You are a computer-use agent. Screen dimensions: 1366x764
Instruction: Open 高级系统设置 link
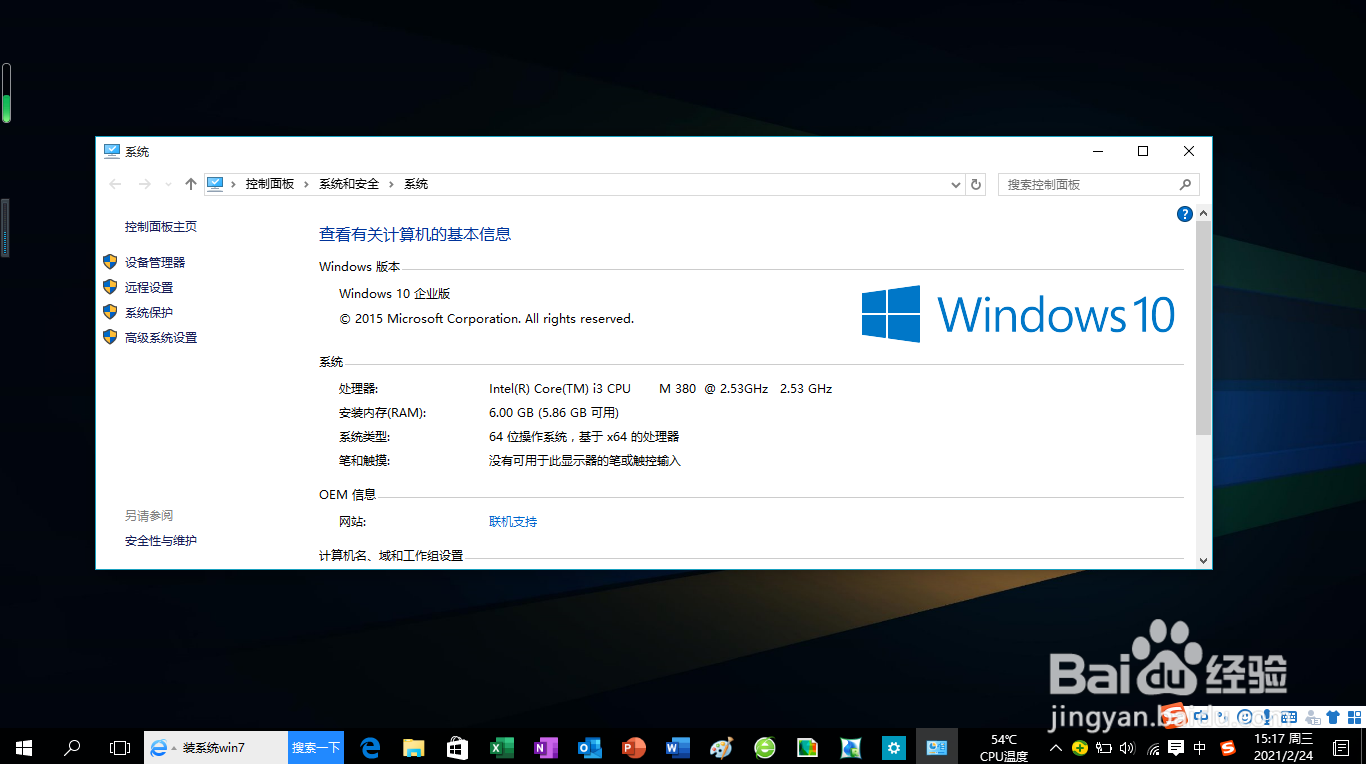click(x=161, y=338)
